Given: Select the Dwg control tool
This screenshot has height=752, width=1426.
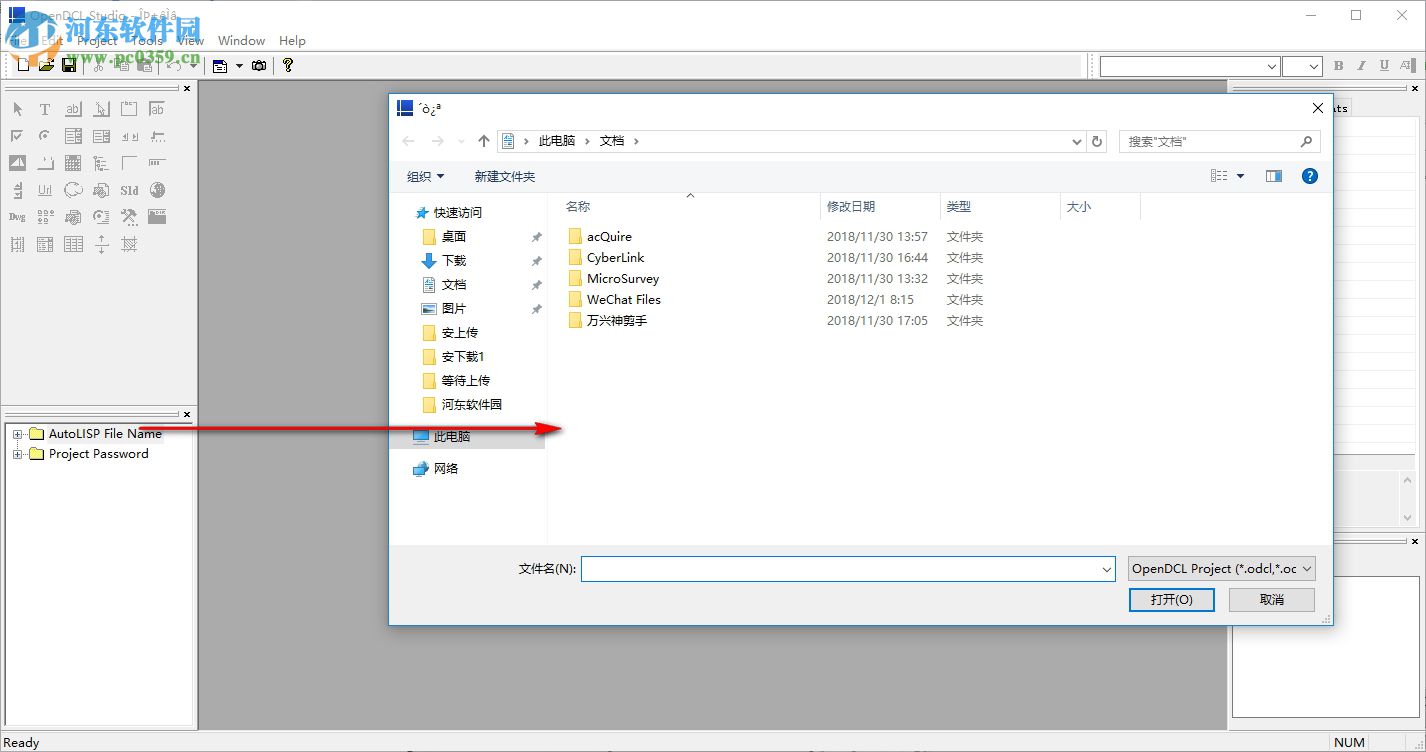Looking at the screenshot, I should coord(18,216).
